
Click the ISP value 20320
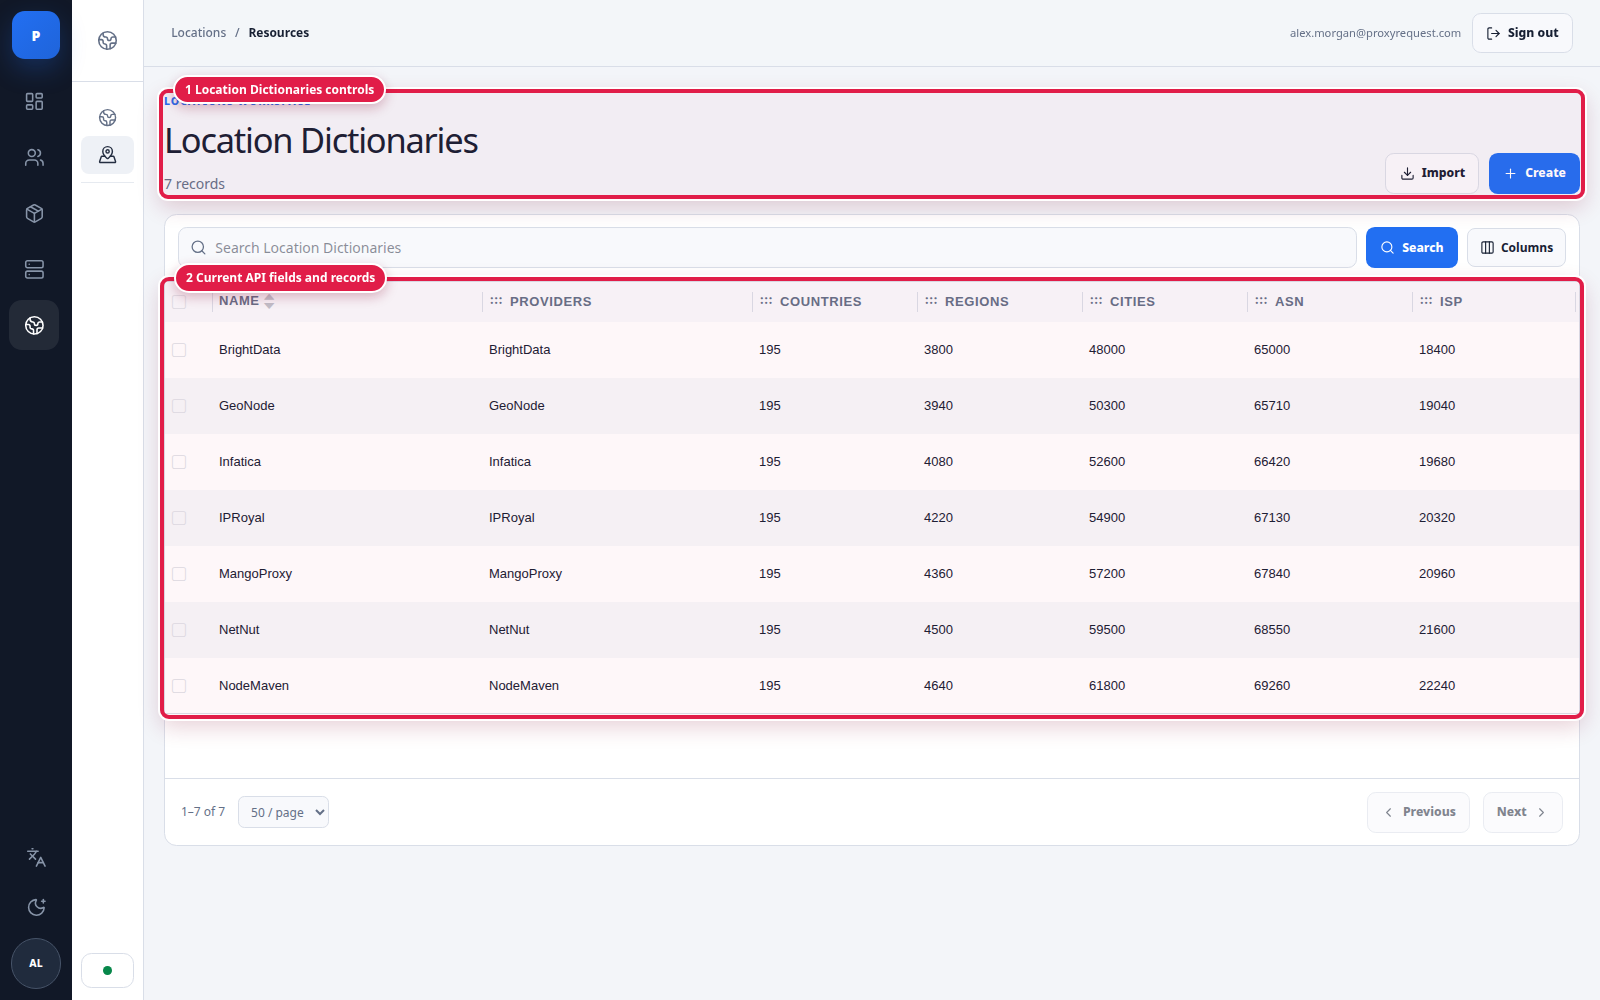(x=1437, y=518)
